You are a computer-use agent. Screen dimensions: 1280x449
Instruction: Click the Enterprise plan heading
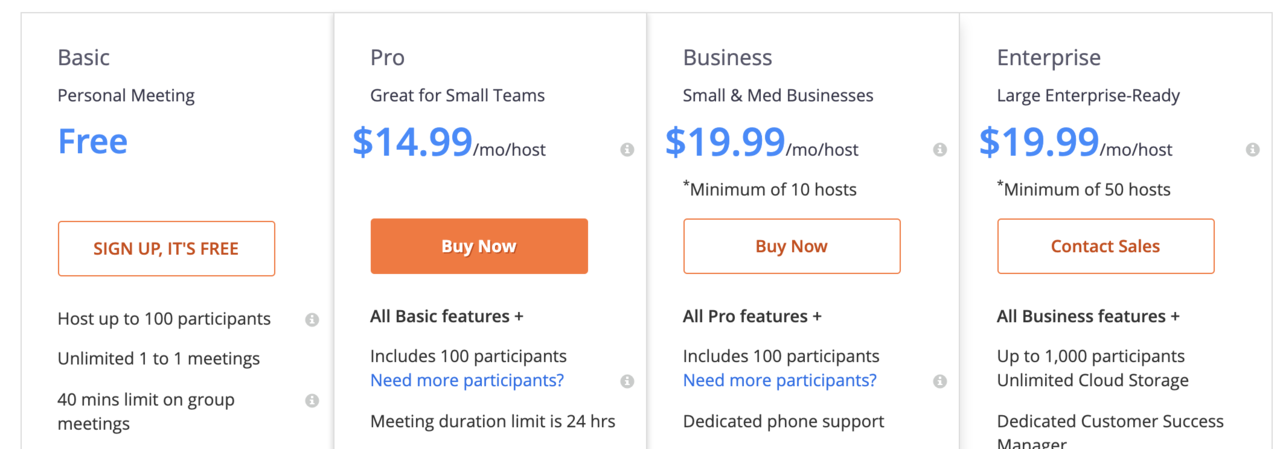coord(1048,57)
